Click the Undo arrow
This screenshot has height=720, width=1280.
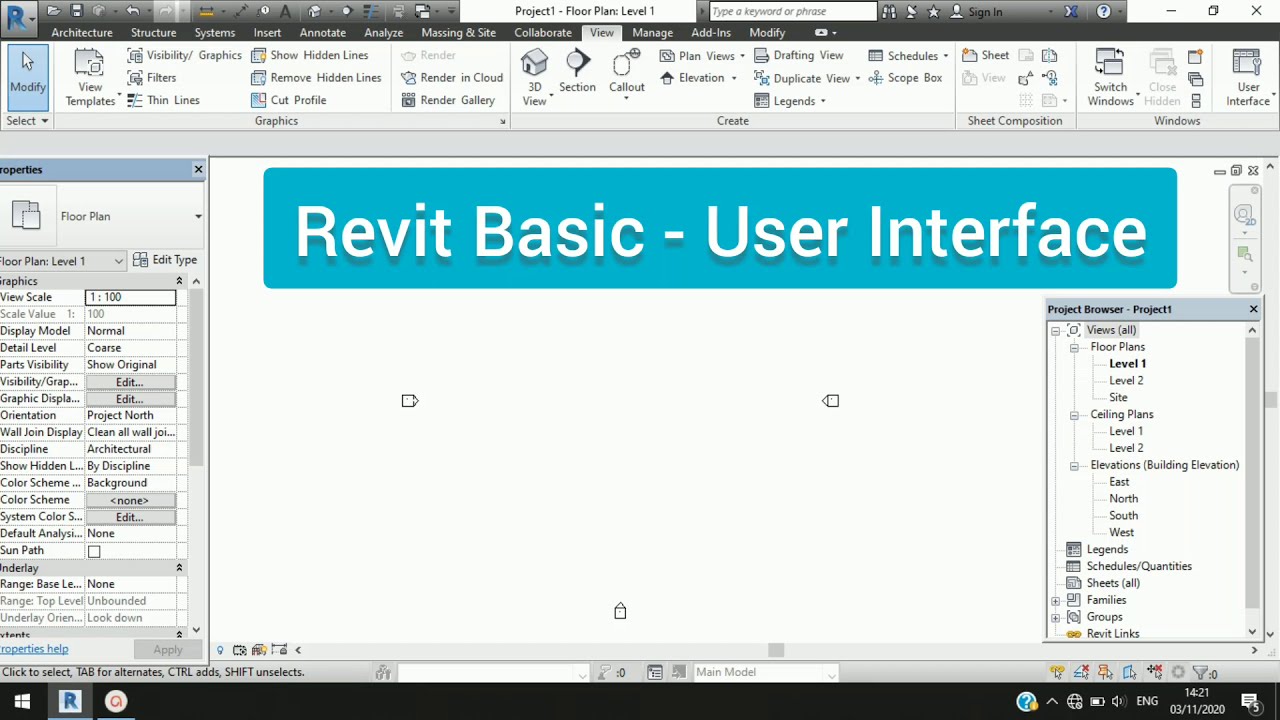click(x=133, y=11)
